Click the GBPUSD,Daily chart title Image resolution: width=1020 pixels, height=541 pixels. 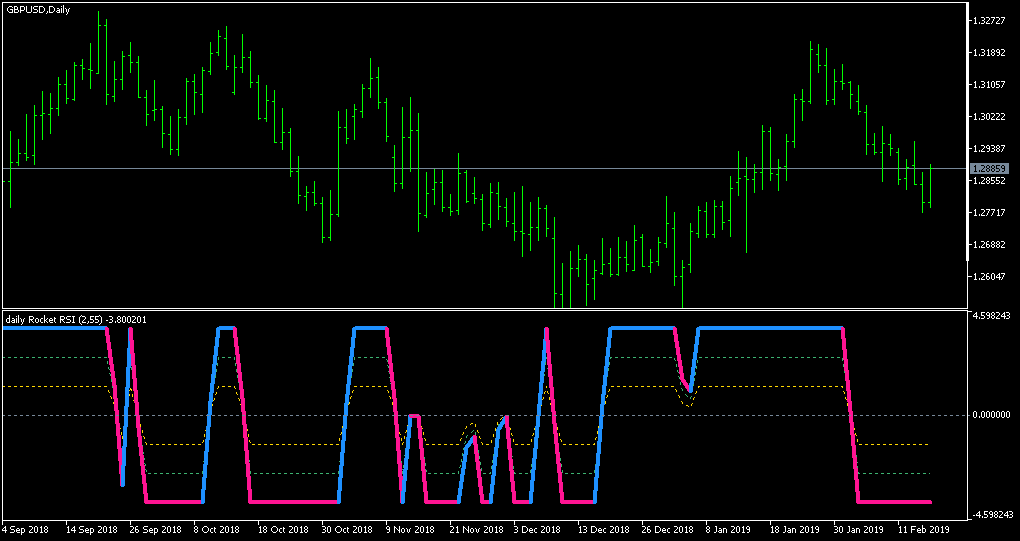coord(38,10)
